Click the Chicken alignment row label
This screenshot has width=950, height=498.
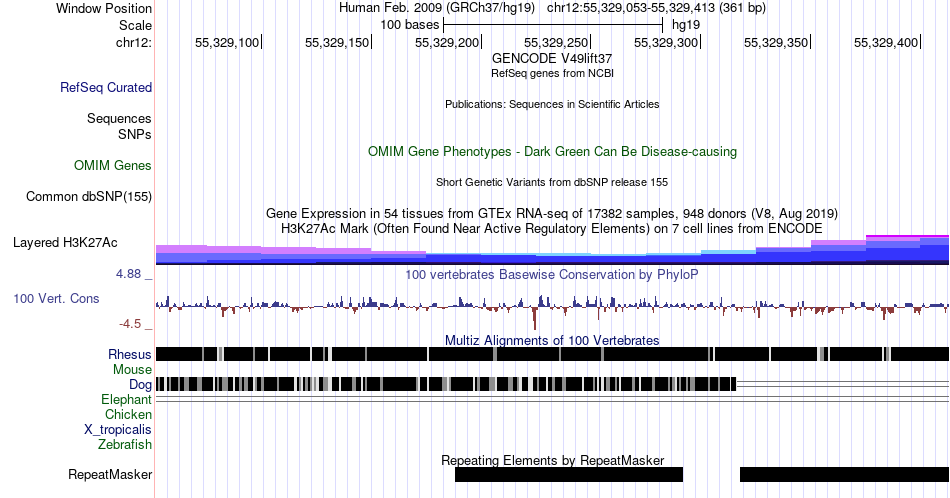tap(128, 414)
